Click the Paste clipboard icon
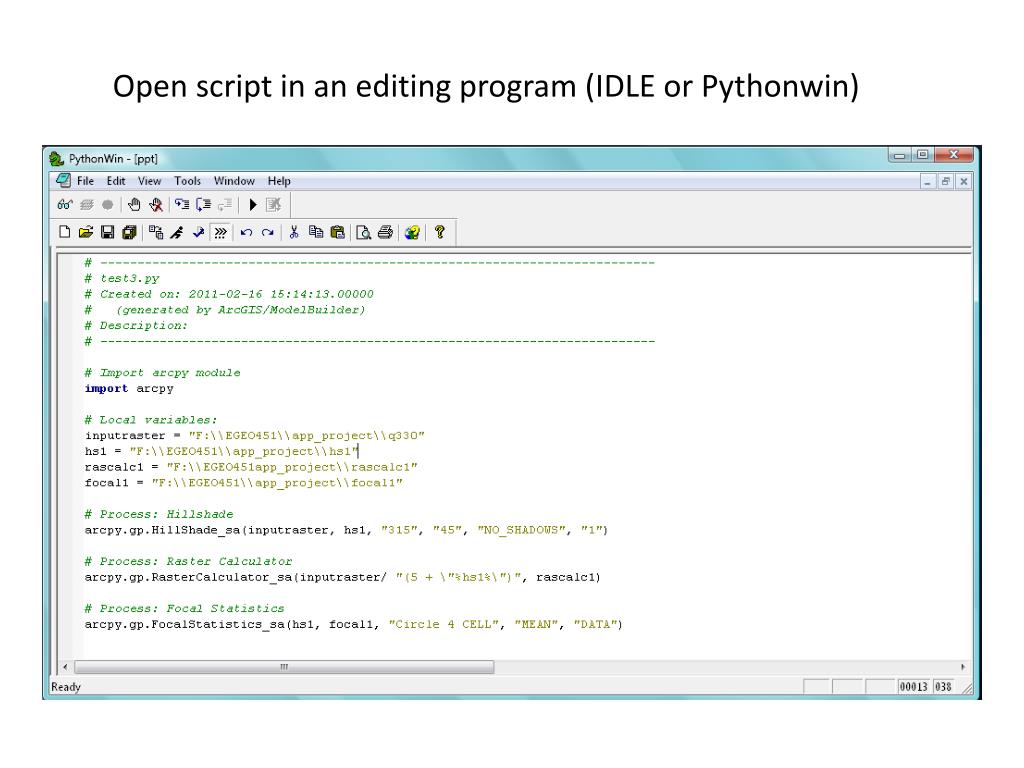 point(338,232)
